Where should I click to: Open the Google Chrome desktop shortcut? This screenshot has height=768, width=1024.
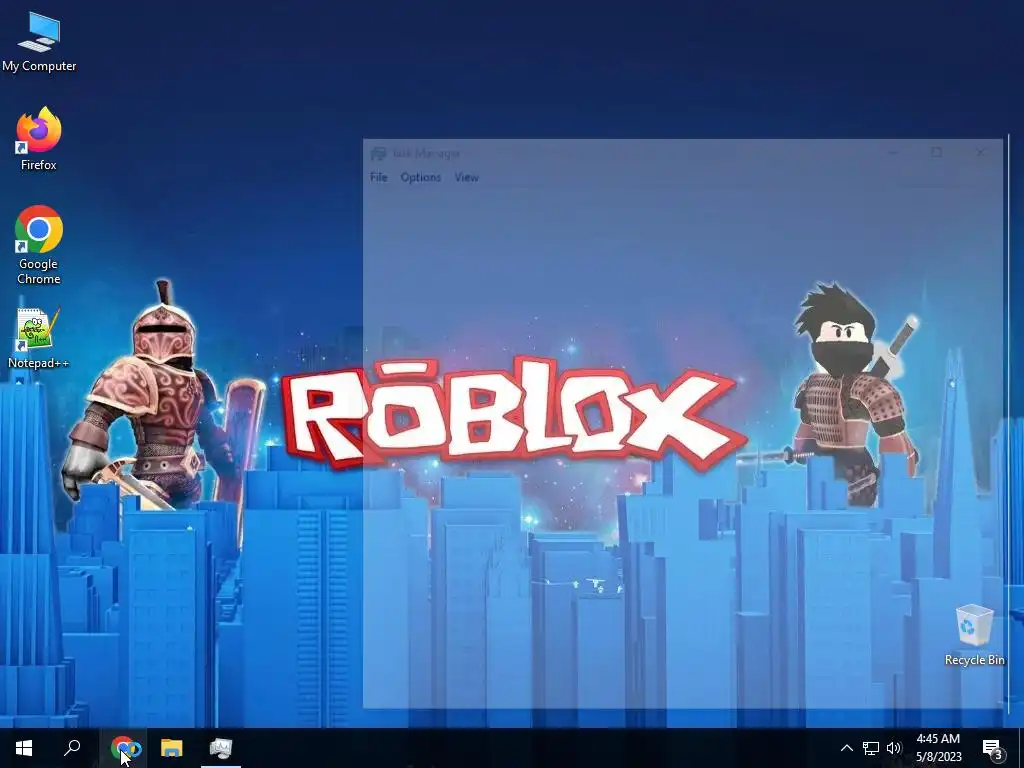click(x=39, y=245)
